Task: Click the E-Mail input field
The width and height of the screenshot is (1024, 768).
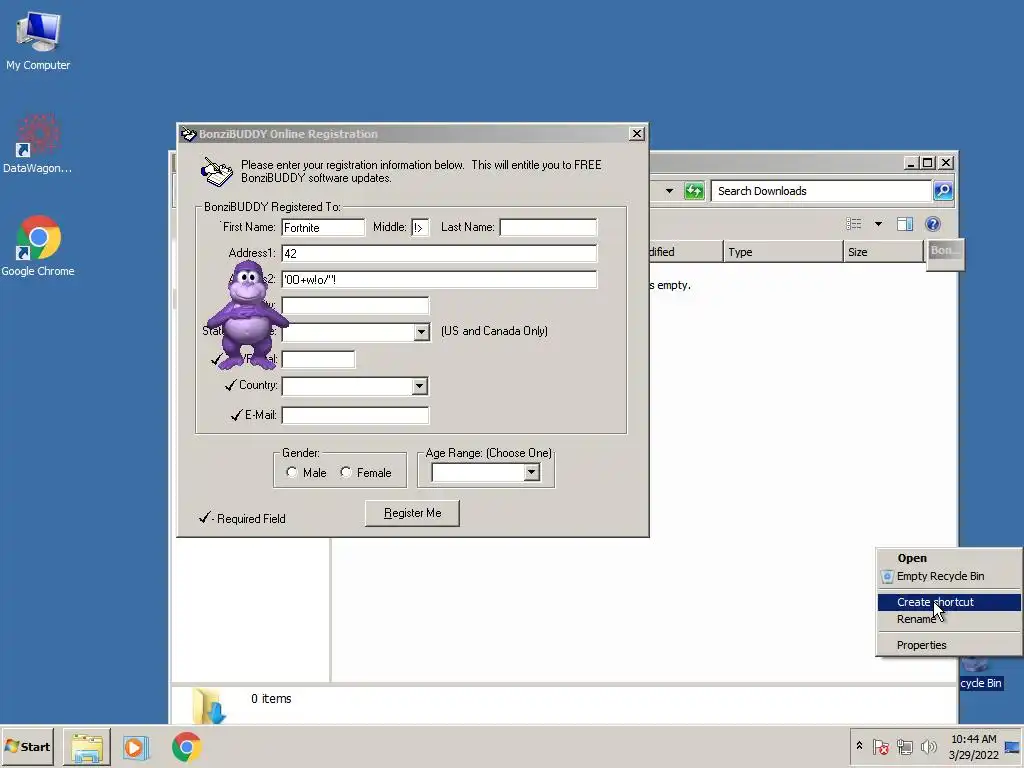Action: pyautogui.click(x=355, y=415)
